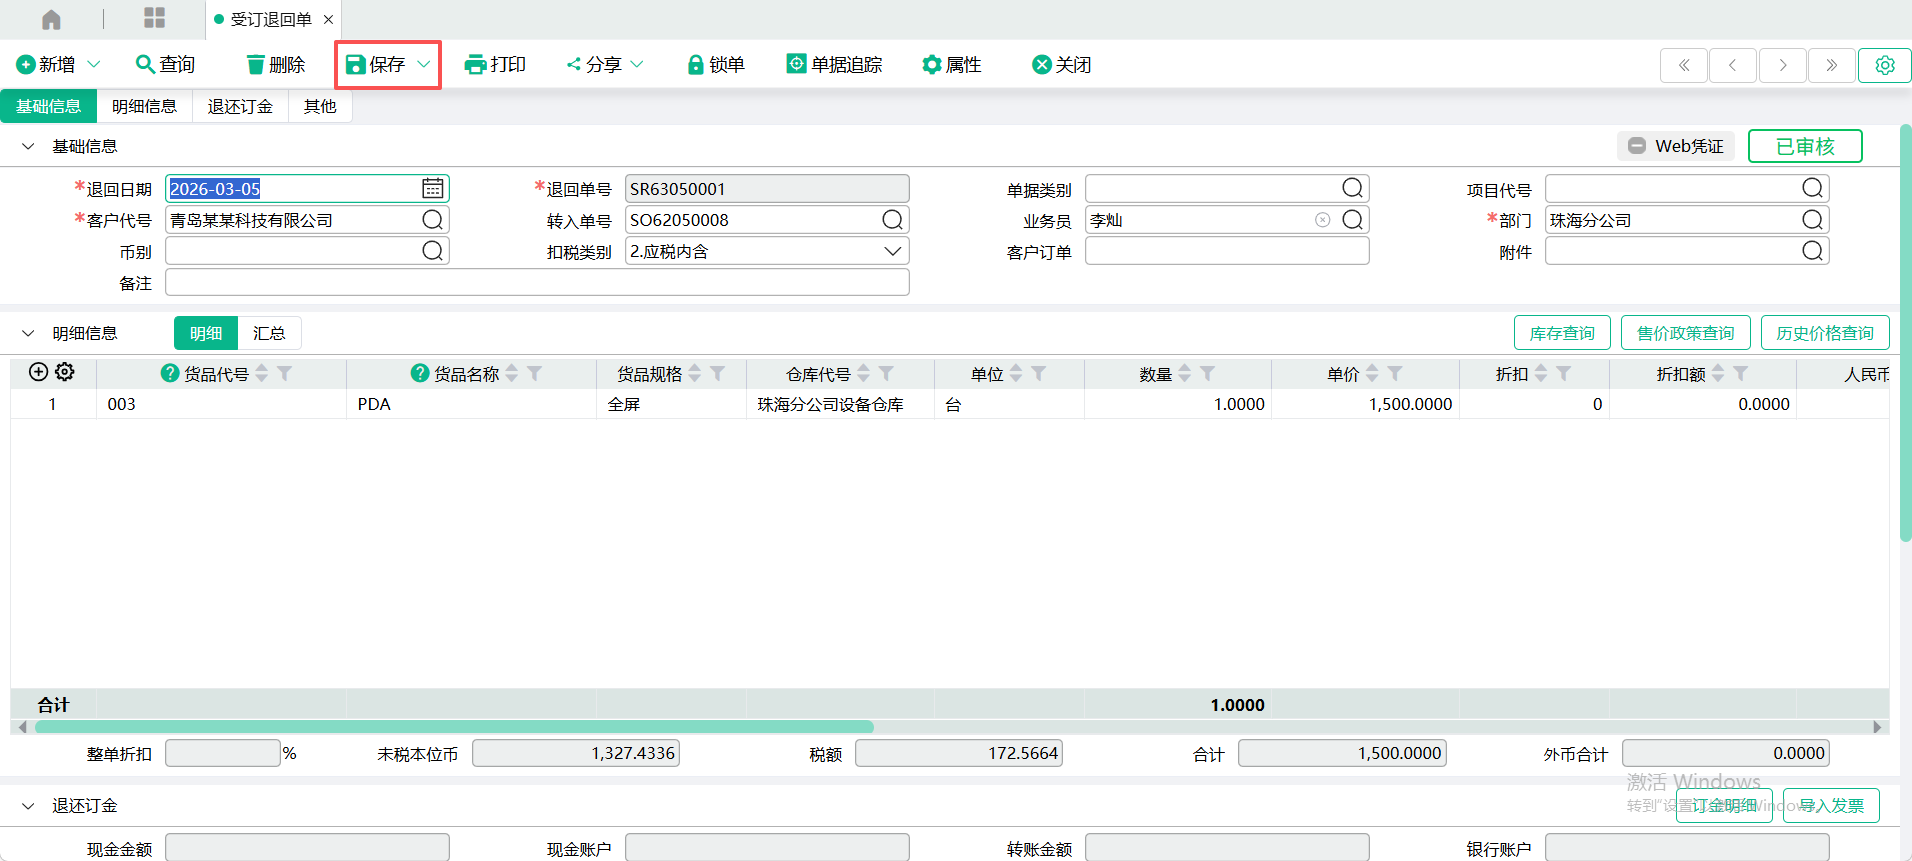Switch to the 退还订金 tab
The height and width of the screenshot is (861, 1912).
click(240, 106)
